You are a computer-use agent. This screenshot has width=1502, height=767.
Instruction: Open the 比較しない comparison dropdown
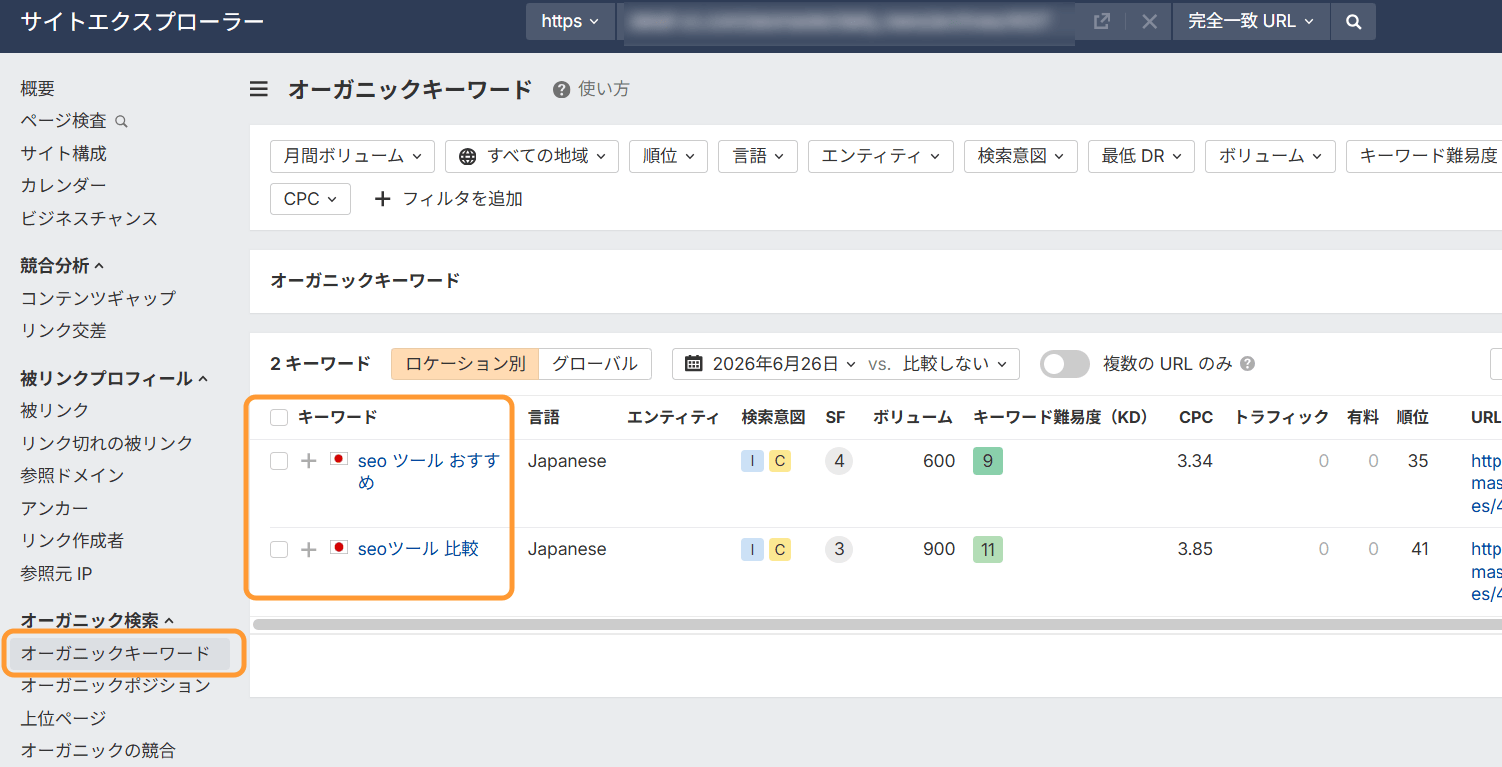click(955, 364)
